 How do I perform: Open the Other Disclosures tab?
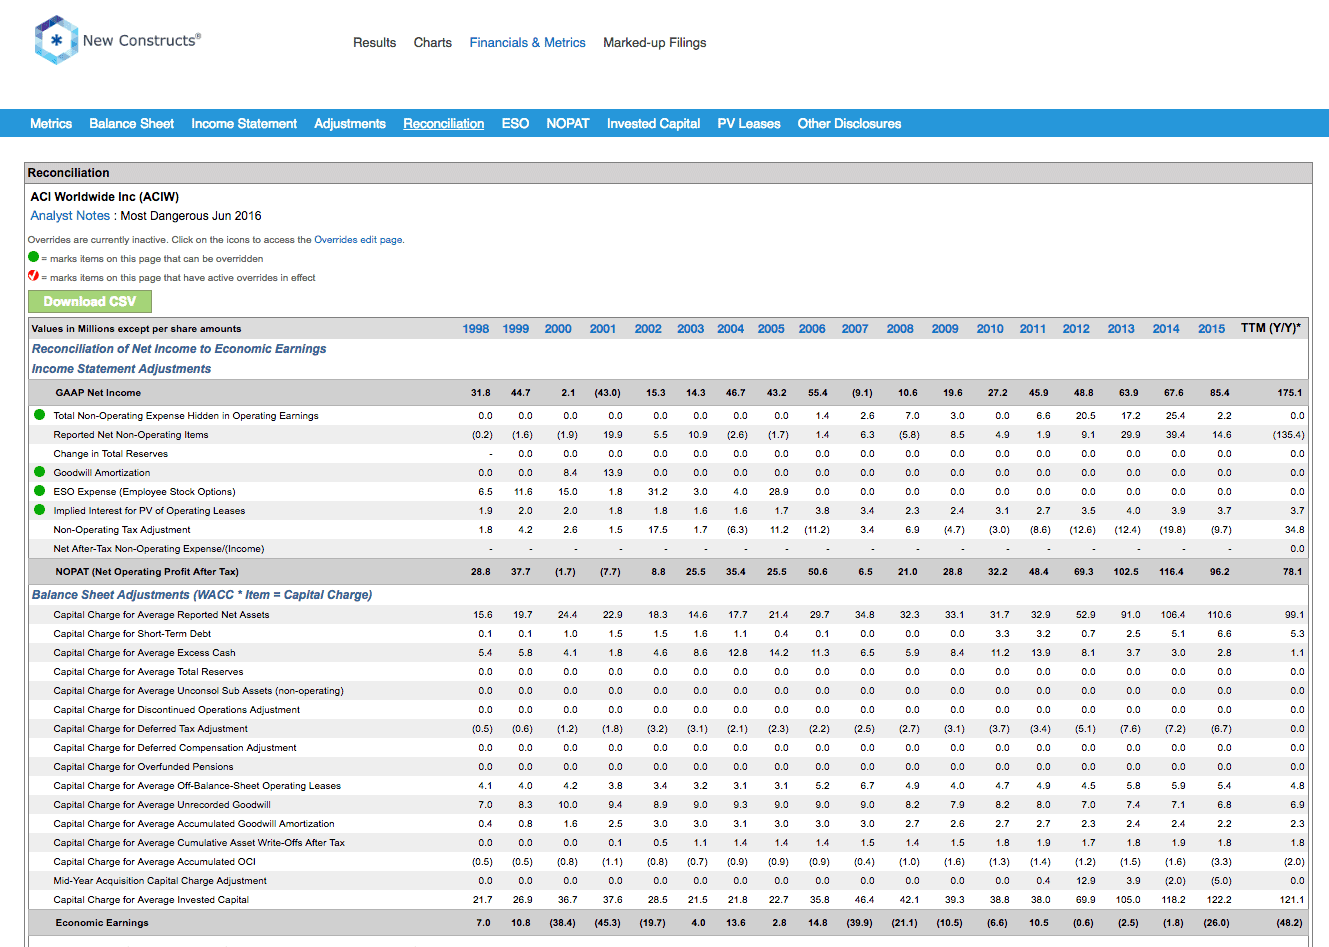click(849, 124)
